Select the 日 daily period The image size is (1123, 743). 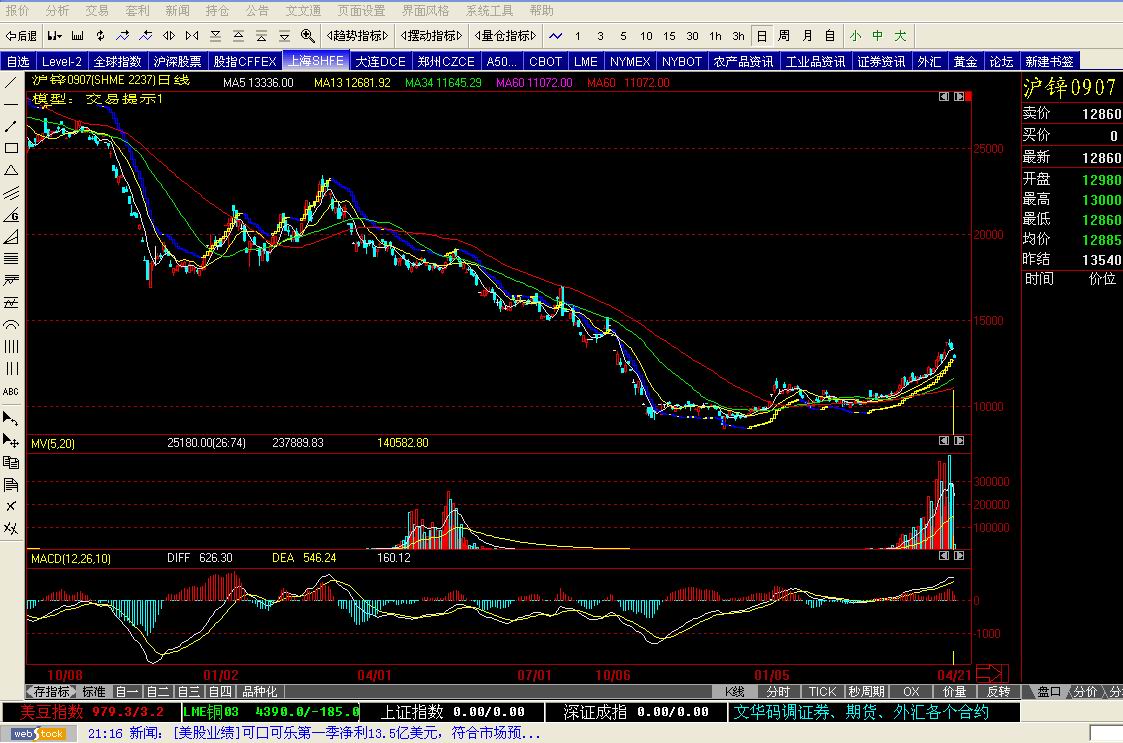pyautogui.click(x=762, y=36)
